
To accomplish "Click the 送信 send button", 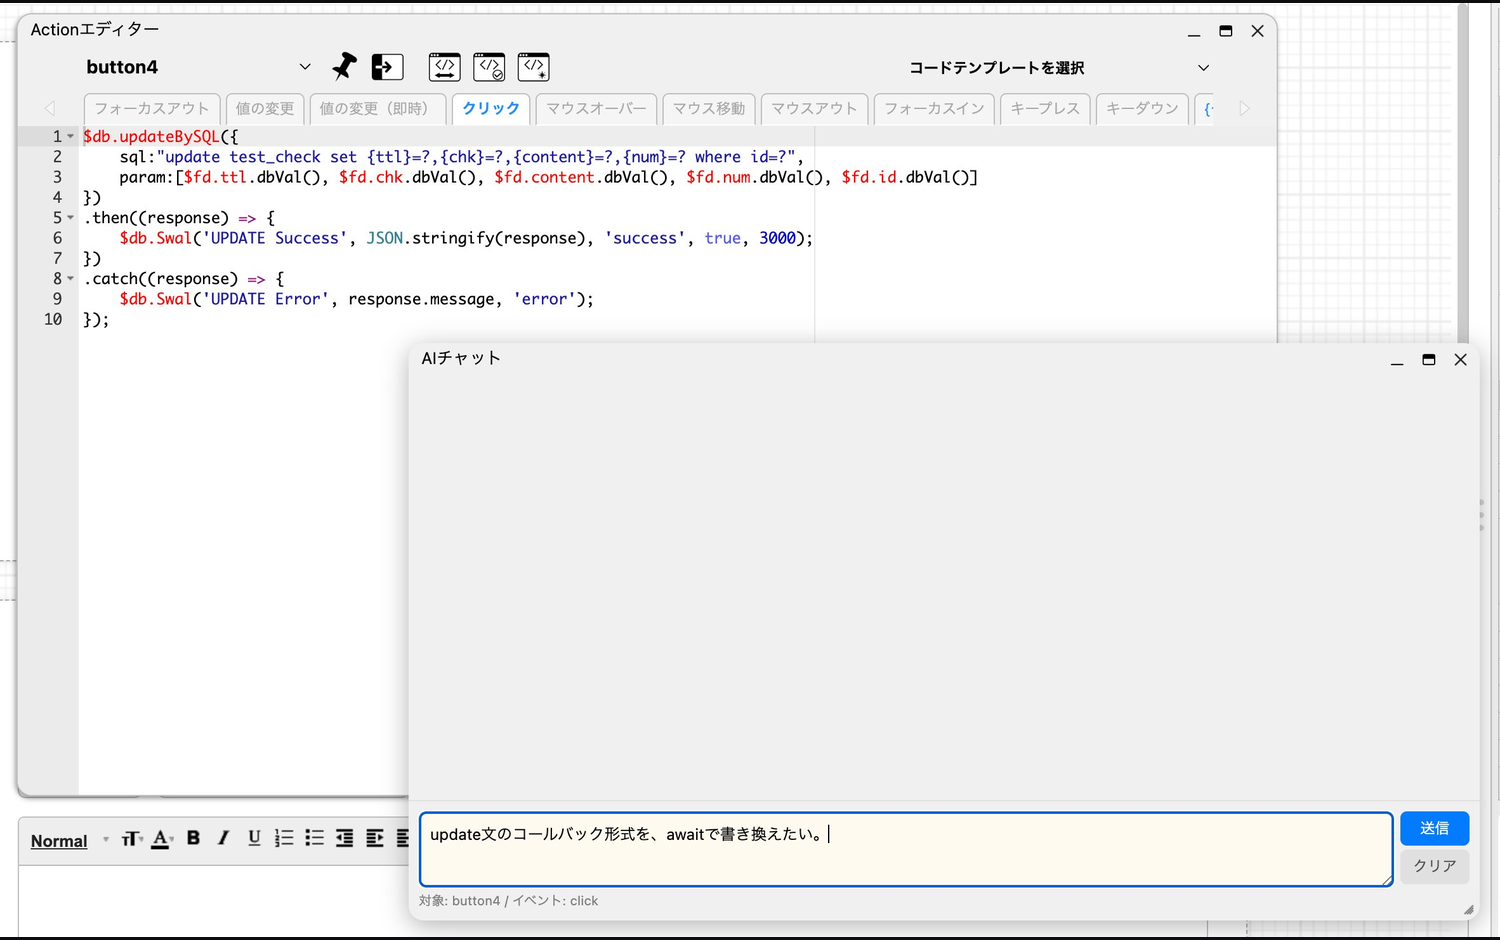I will [1434, 828].
